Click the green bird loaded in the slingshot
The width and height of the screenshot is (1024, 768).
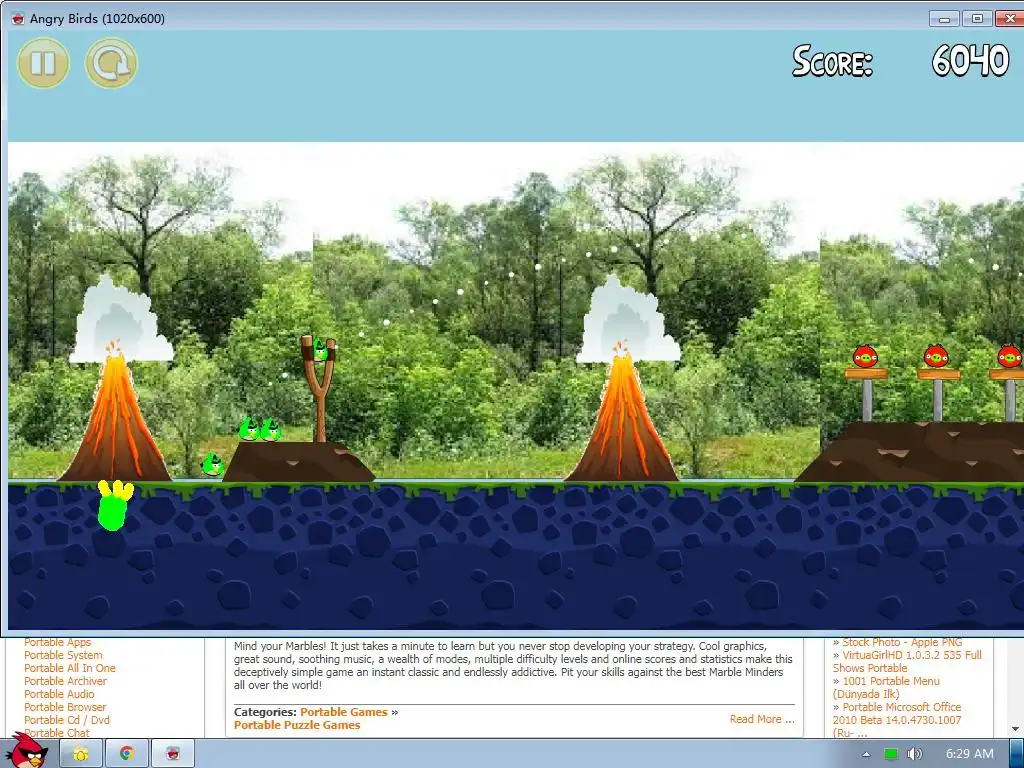(320, 351)
